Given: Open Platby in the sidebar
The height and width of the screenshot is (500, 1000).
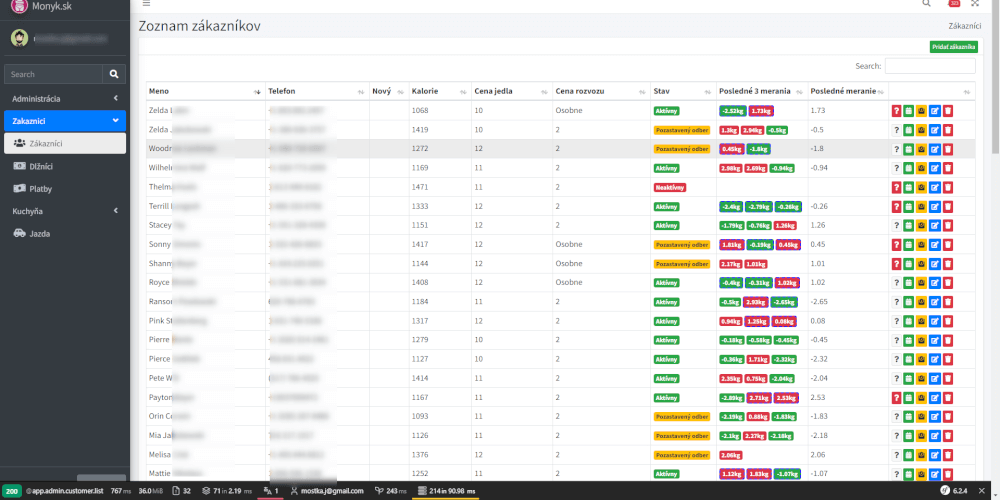Looking at the screenshot, I should click(40, 188).
